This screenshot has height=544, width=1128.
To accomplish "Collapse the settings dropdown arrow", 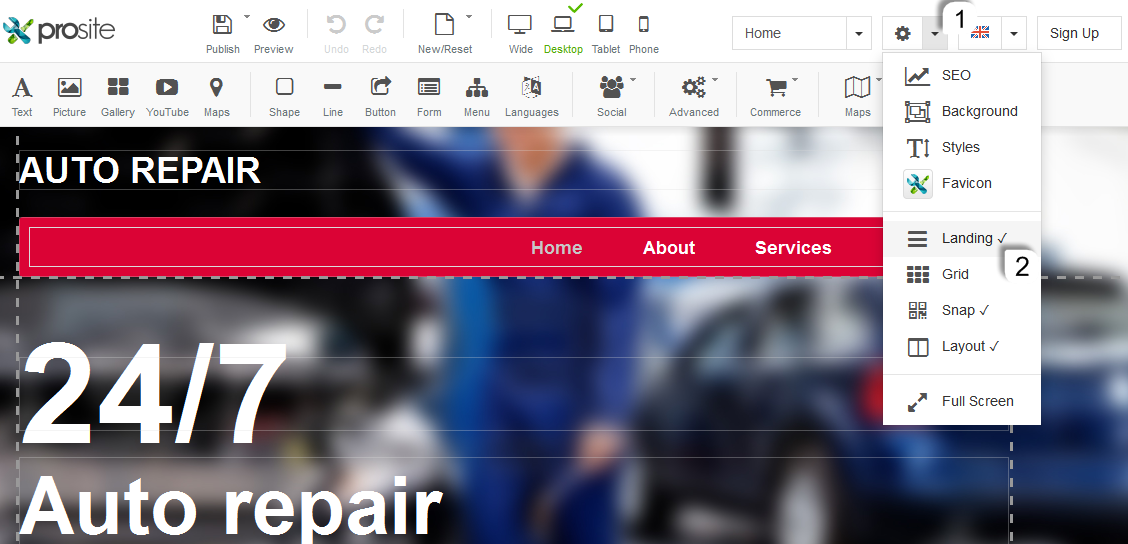I will click(x=934, y=33).
